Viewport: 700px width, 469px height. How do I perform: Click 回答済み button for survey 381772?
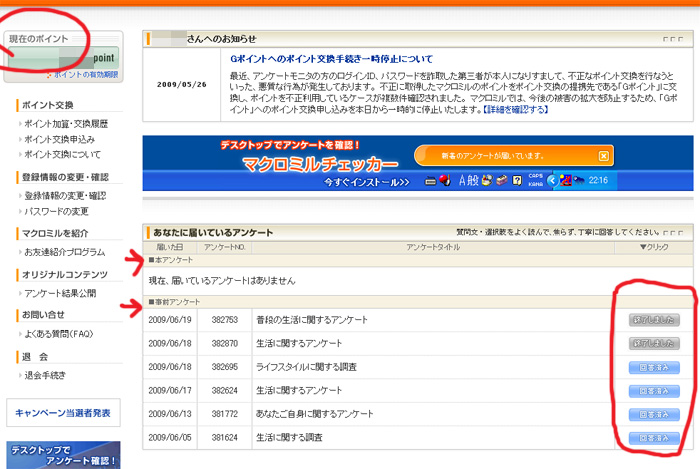(x=654, y=415)
